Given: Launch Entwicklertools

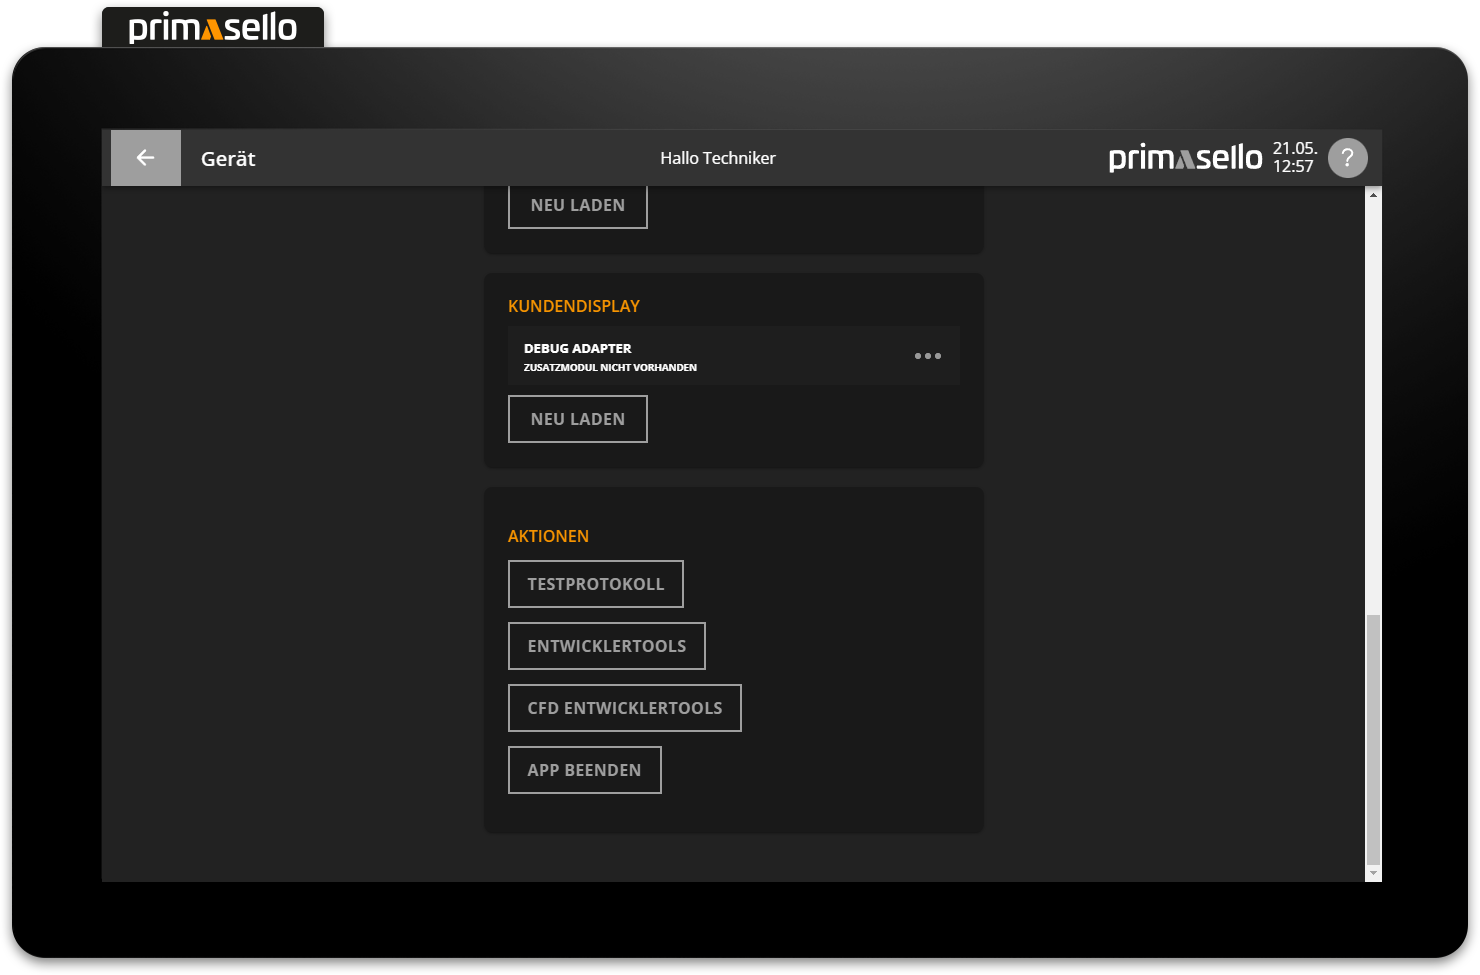Looking at the screenshot, I should pyautogui.click(x=606, y=646).
